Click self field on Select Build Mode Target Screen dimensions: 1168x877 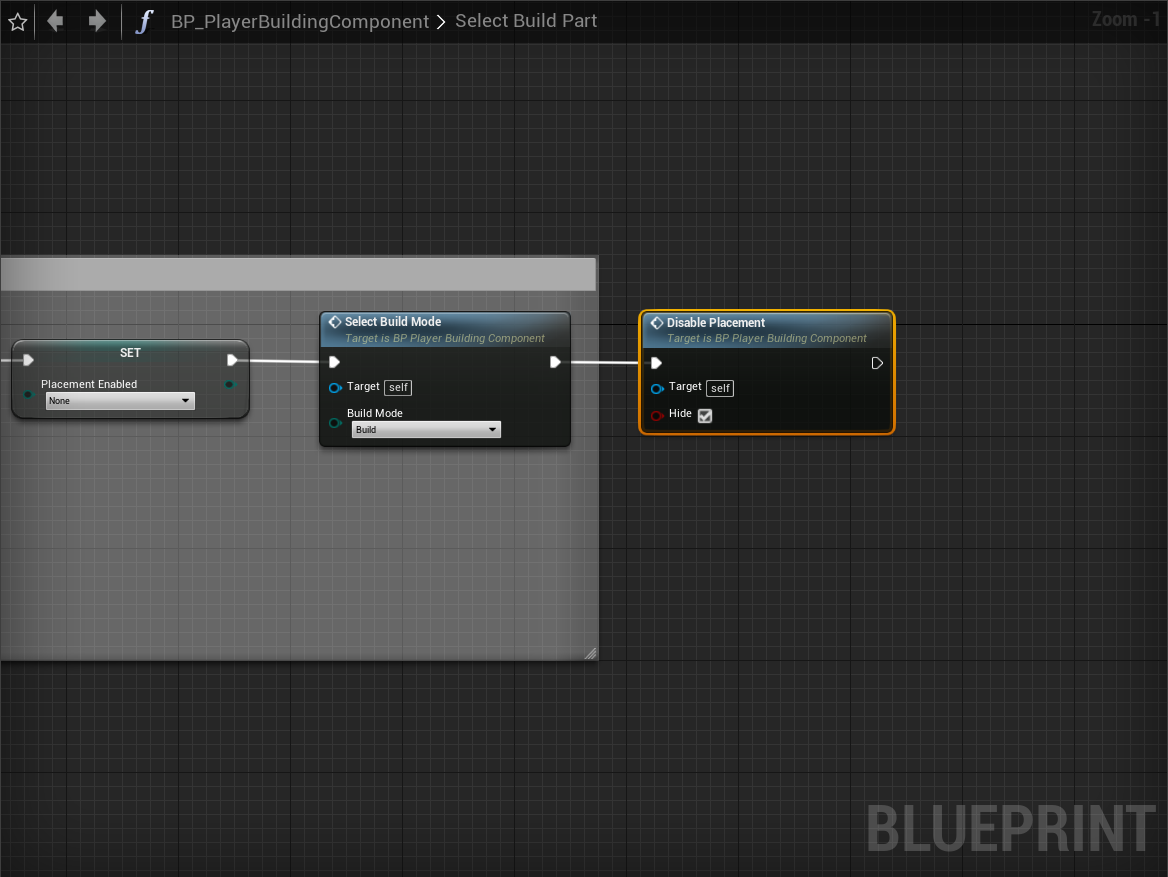click(399, 387)
